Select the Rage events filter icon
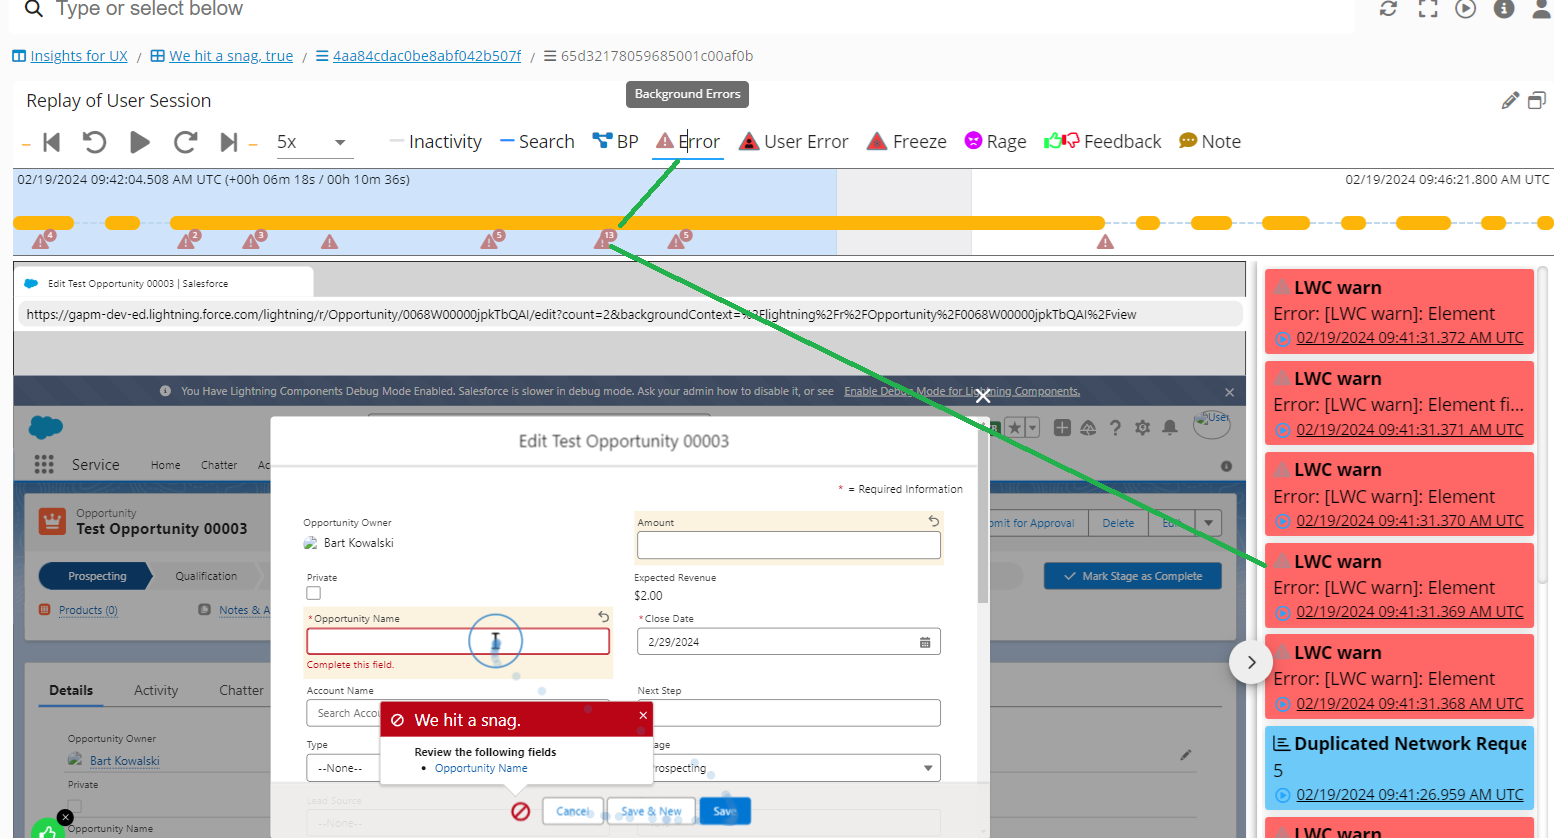The image size is (1554, 838). tap(973, 141)
